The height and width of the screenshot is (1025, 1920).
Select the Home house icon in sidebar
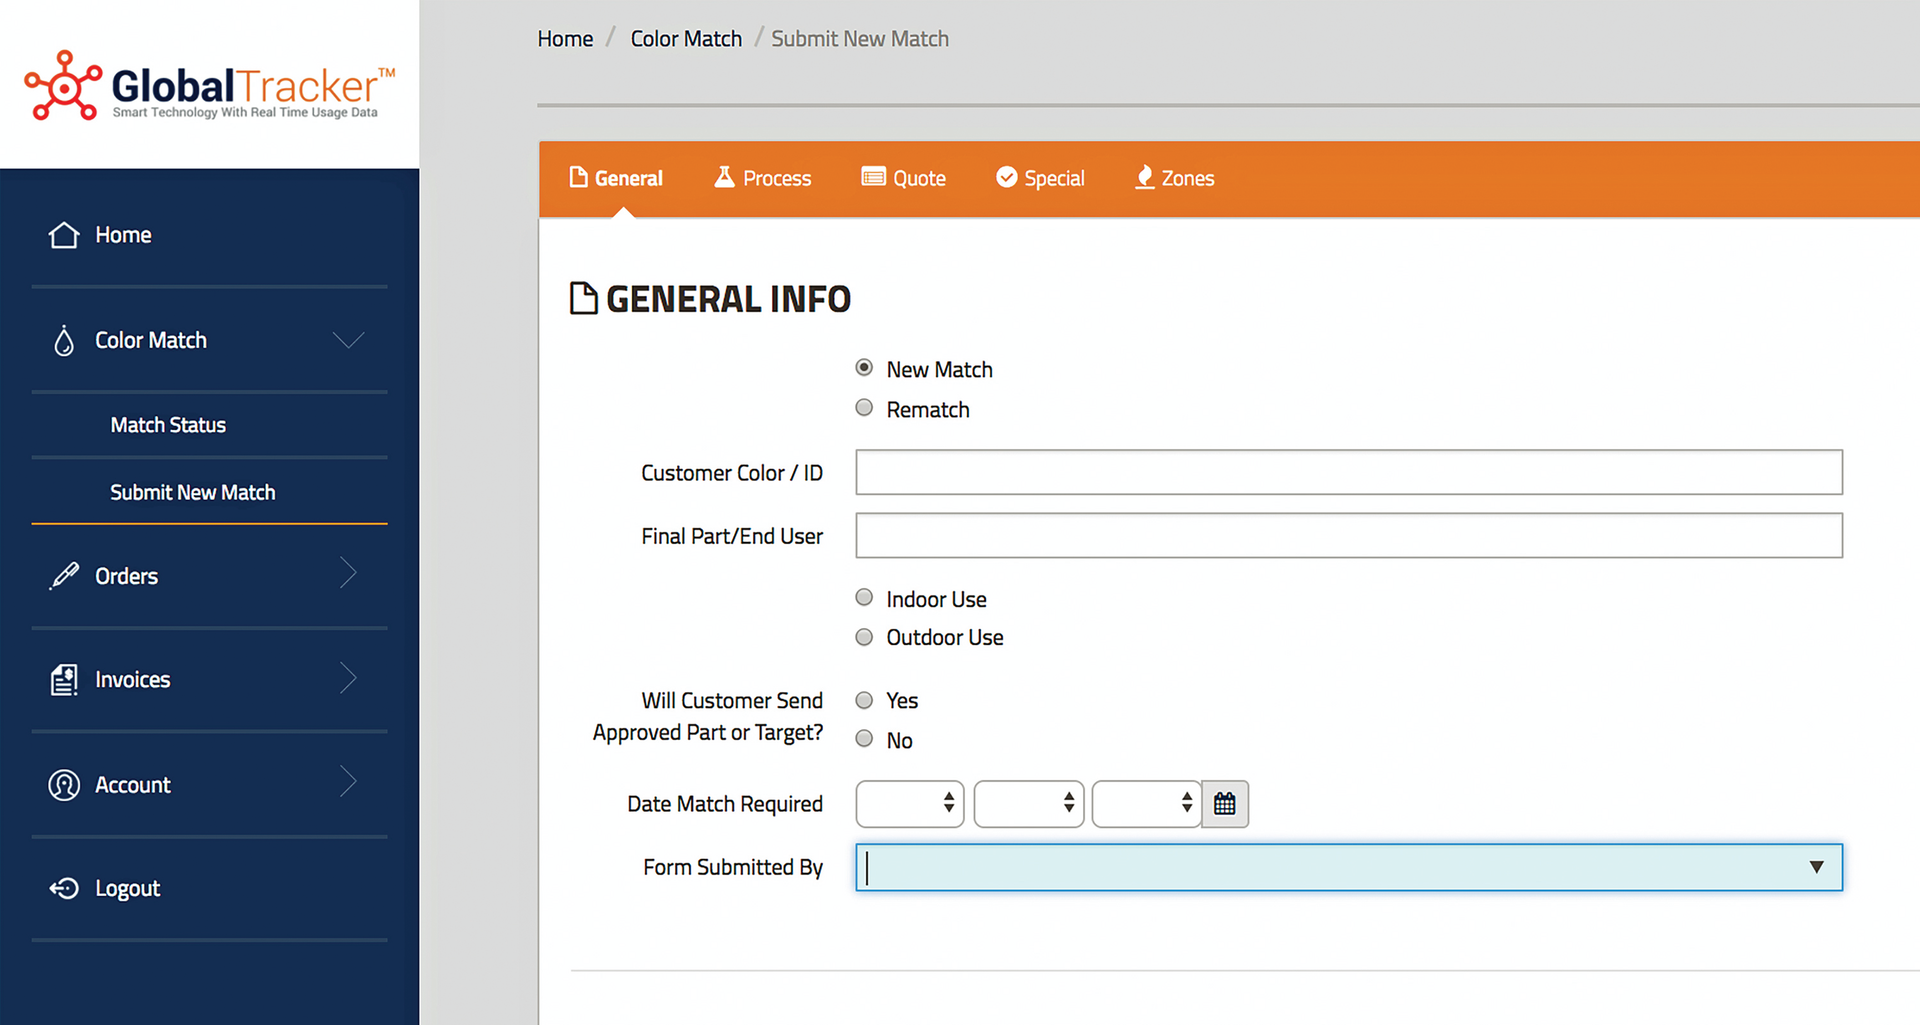pos(63,234)
